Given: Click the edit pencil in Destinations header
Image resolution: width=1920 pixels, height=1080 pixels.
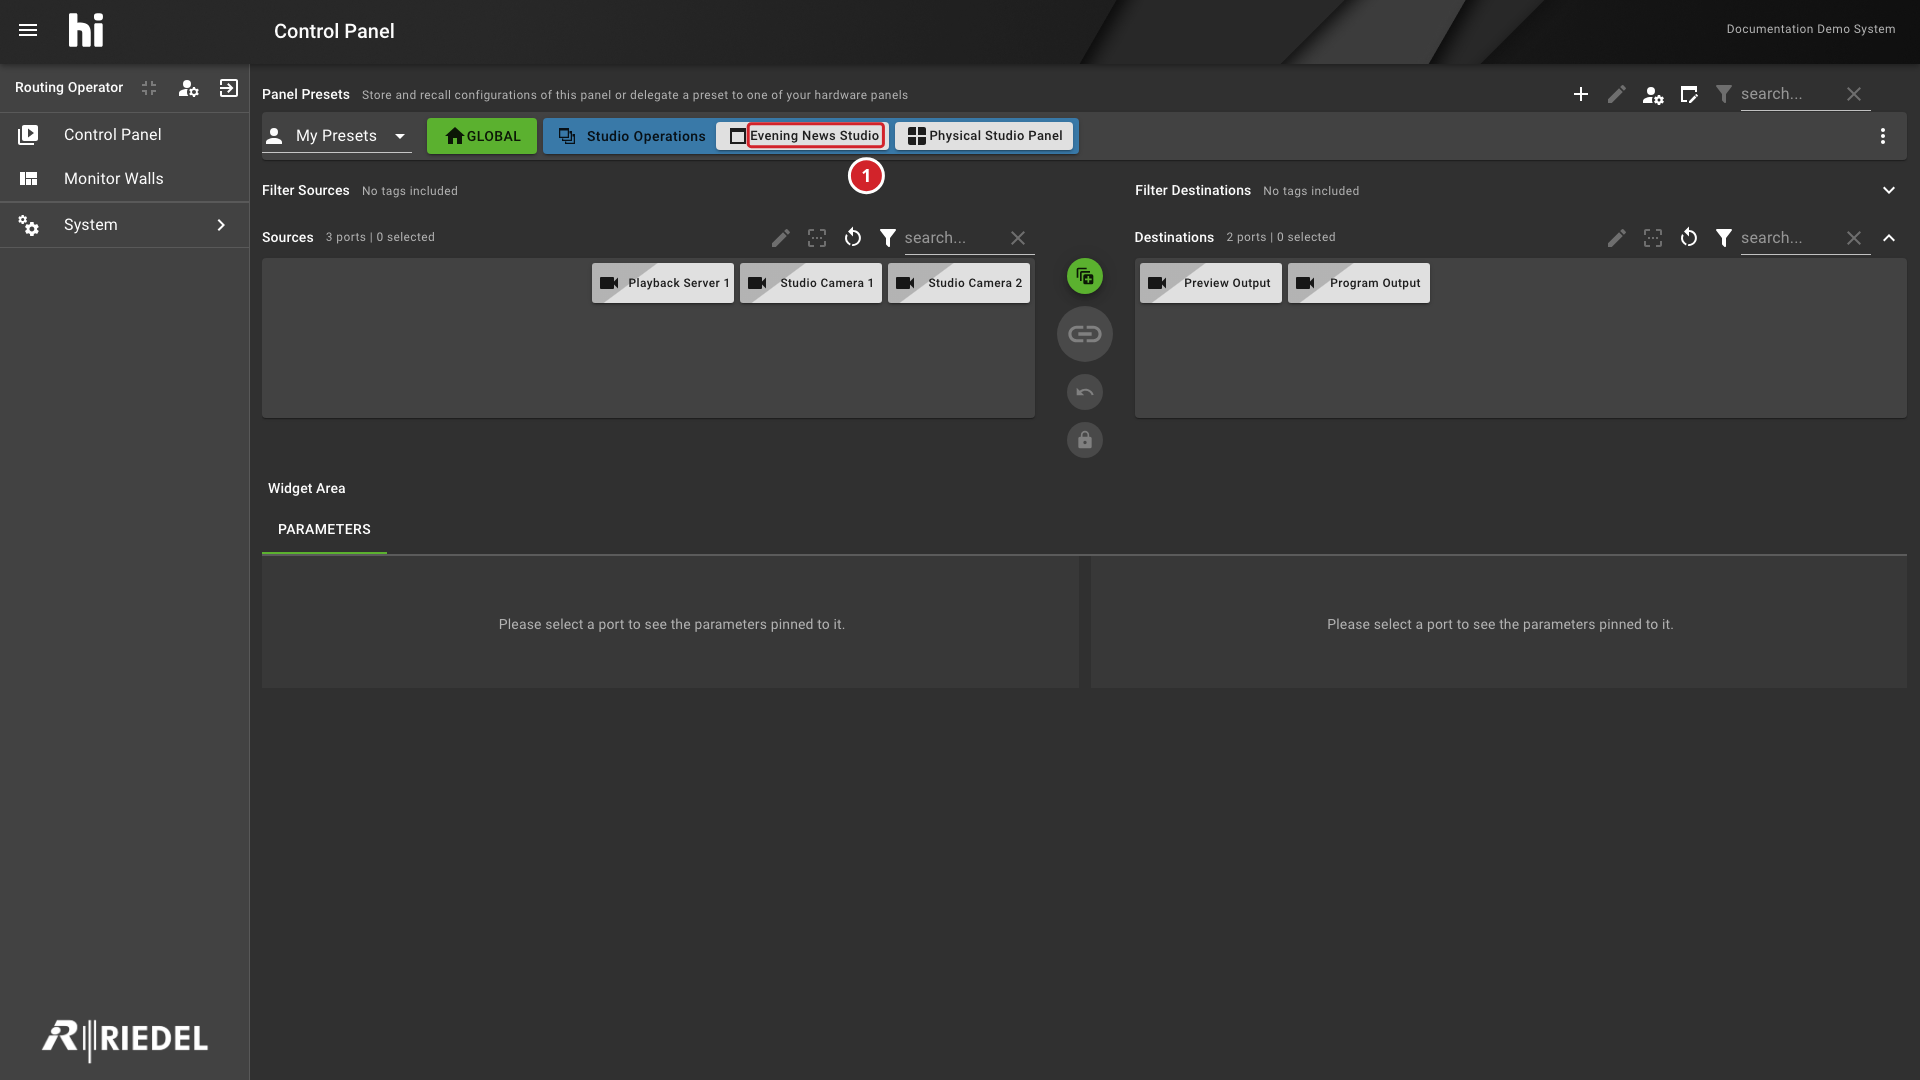Looking at the screenshot, I should tap(1617, 238).
